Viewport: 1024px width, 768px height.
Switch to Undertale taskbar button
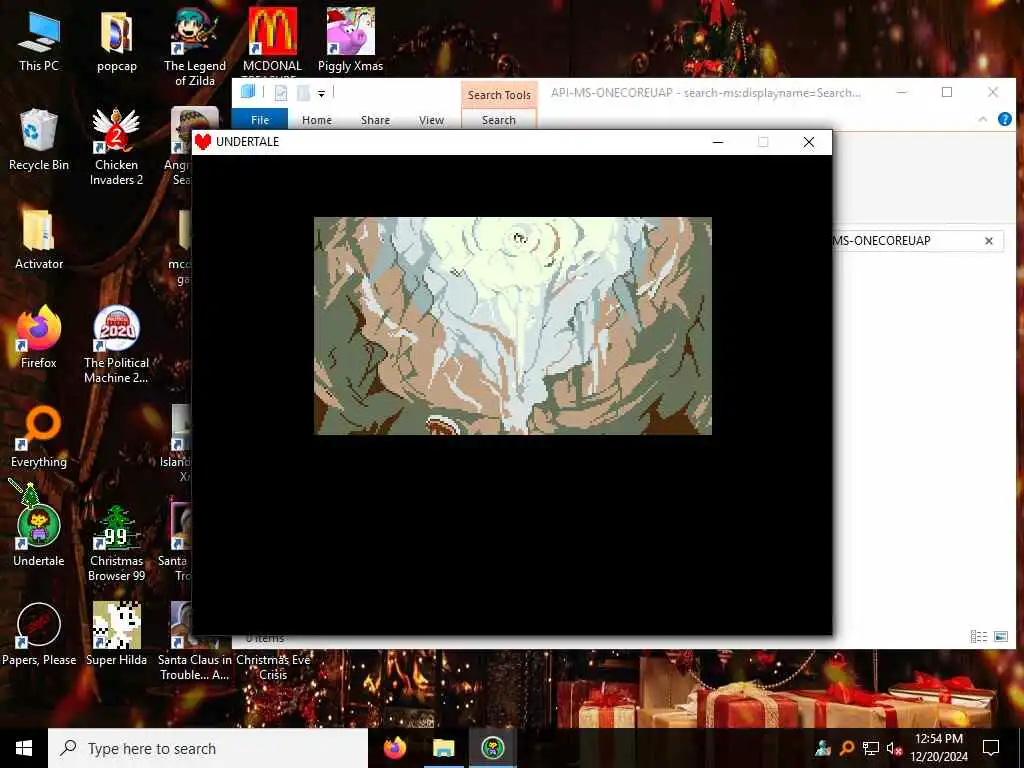pyautogui.click(x=492, y=748)
